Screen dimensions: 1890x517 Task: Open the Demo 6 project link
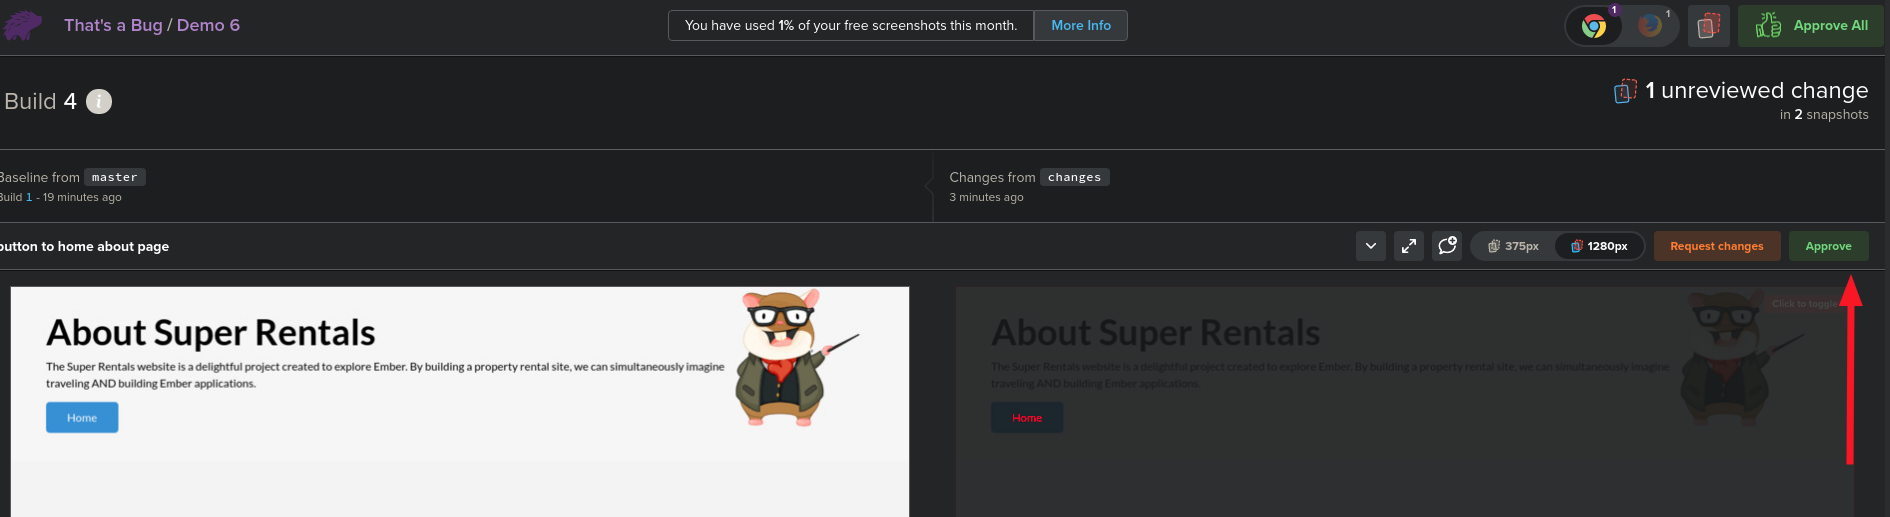(208, 25)
